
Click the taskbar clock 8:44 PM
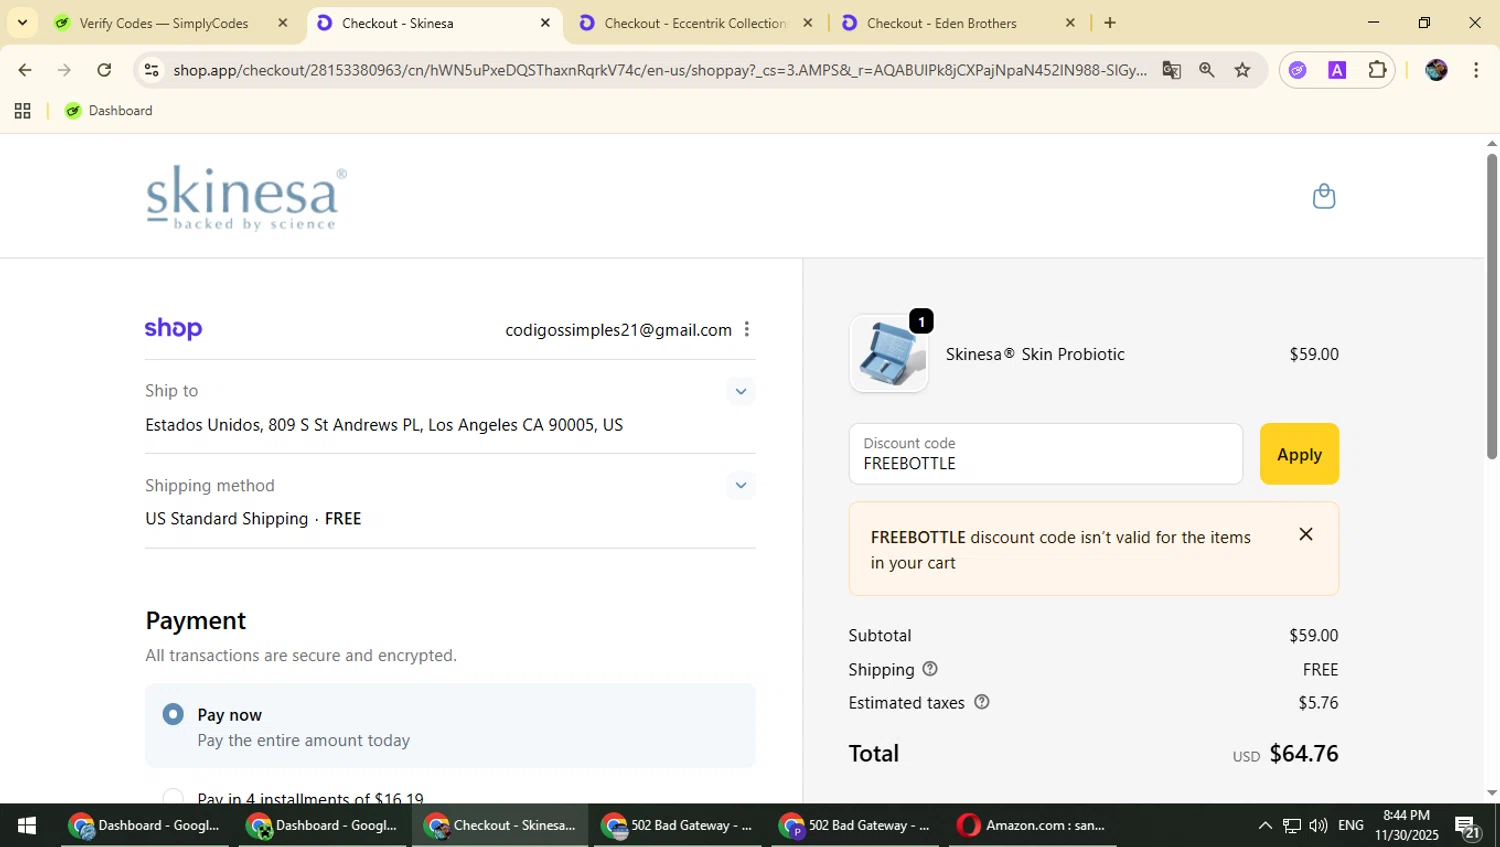pyautogui.click(x=1406, y=825)
